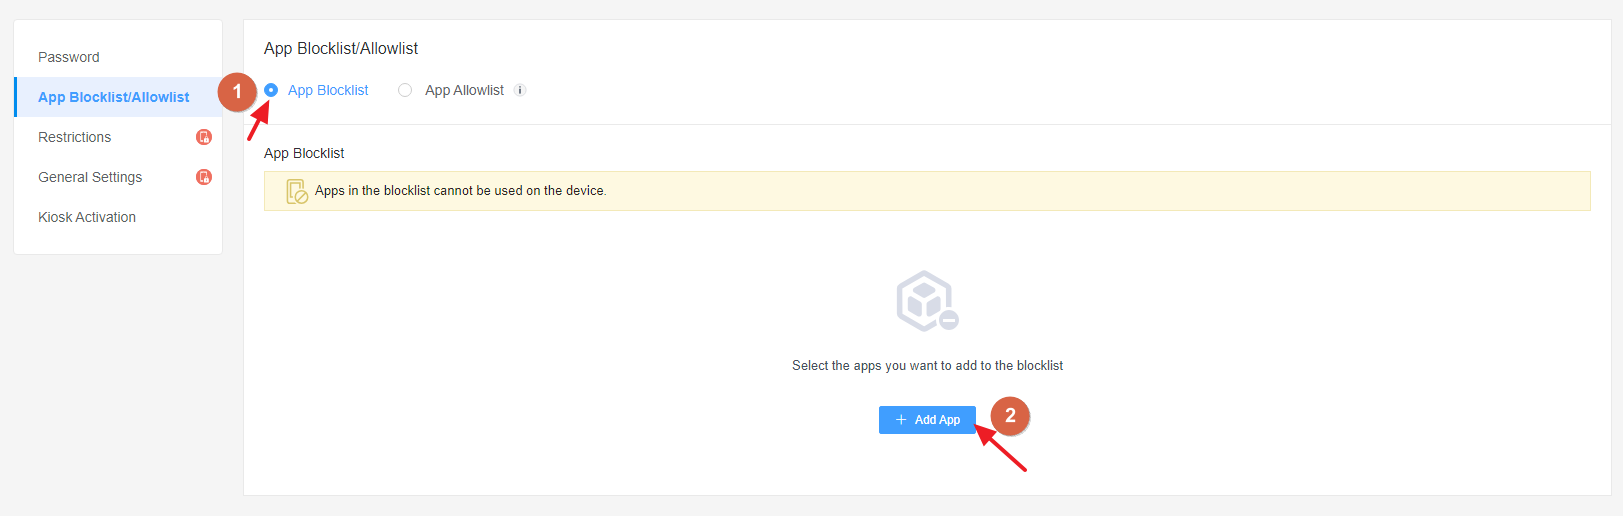Open the Password settings section
Screen dimensions: 1623x516
(x=69, y=57)
